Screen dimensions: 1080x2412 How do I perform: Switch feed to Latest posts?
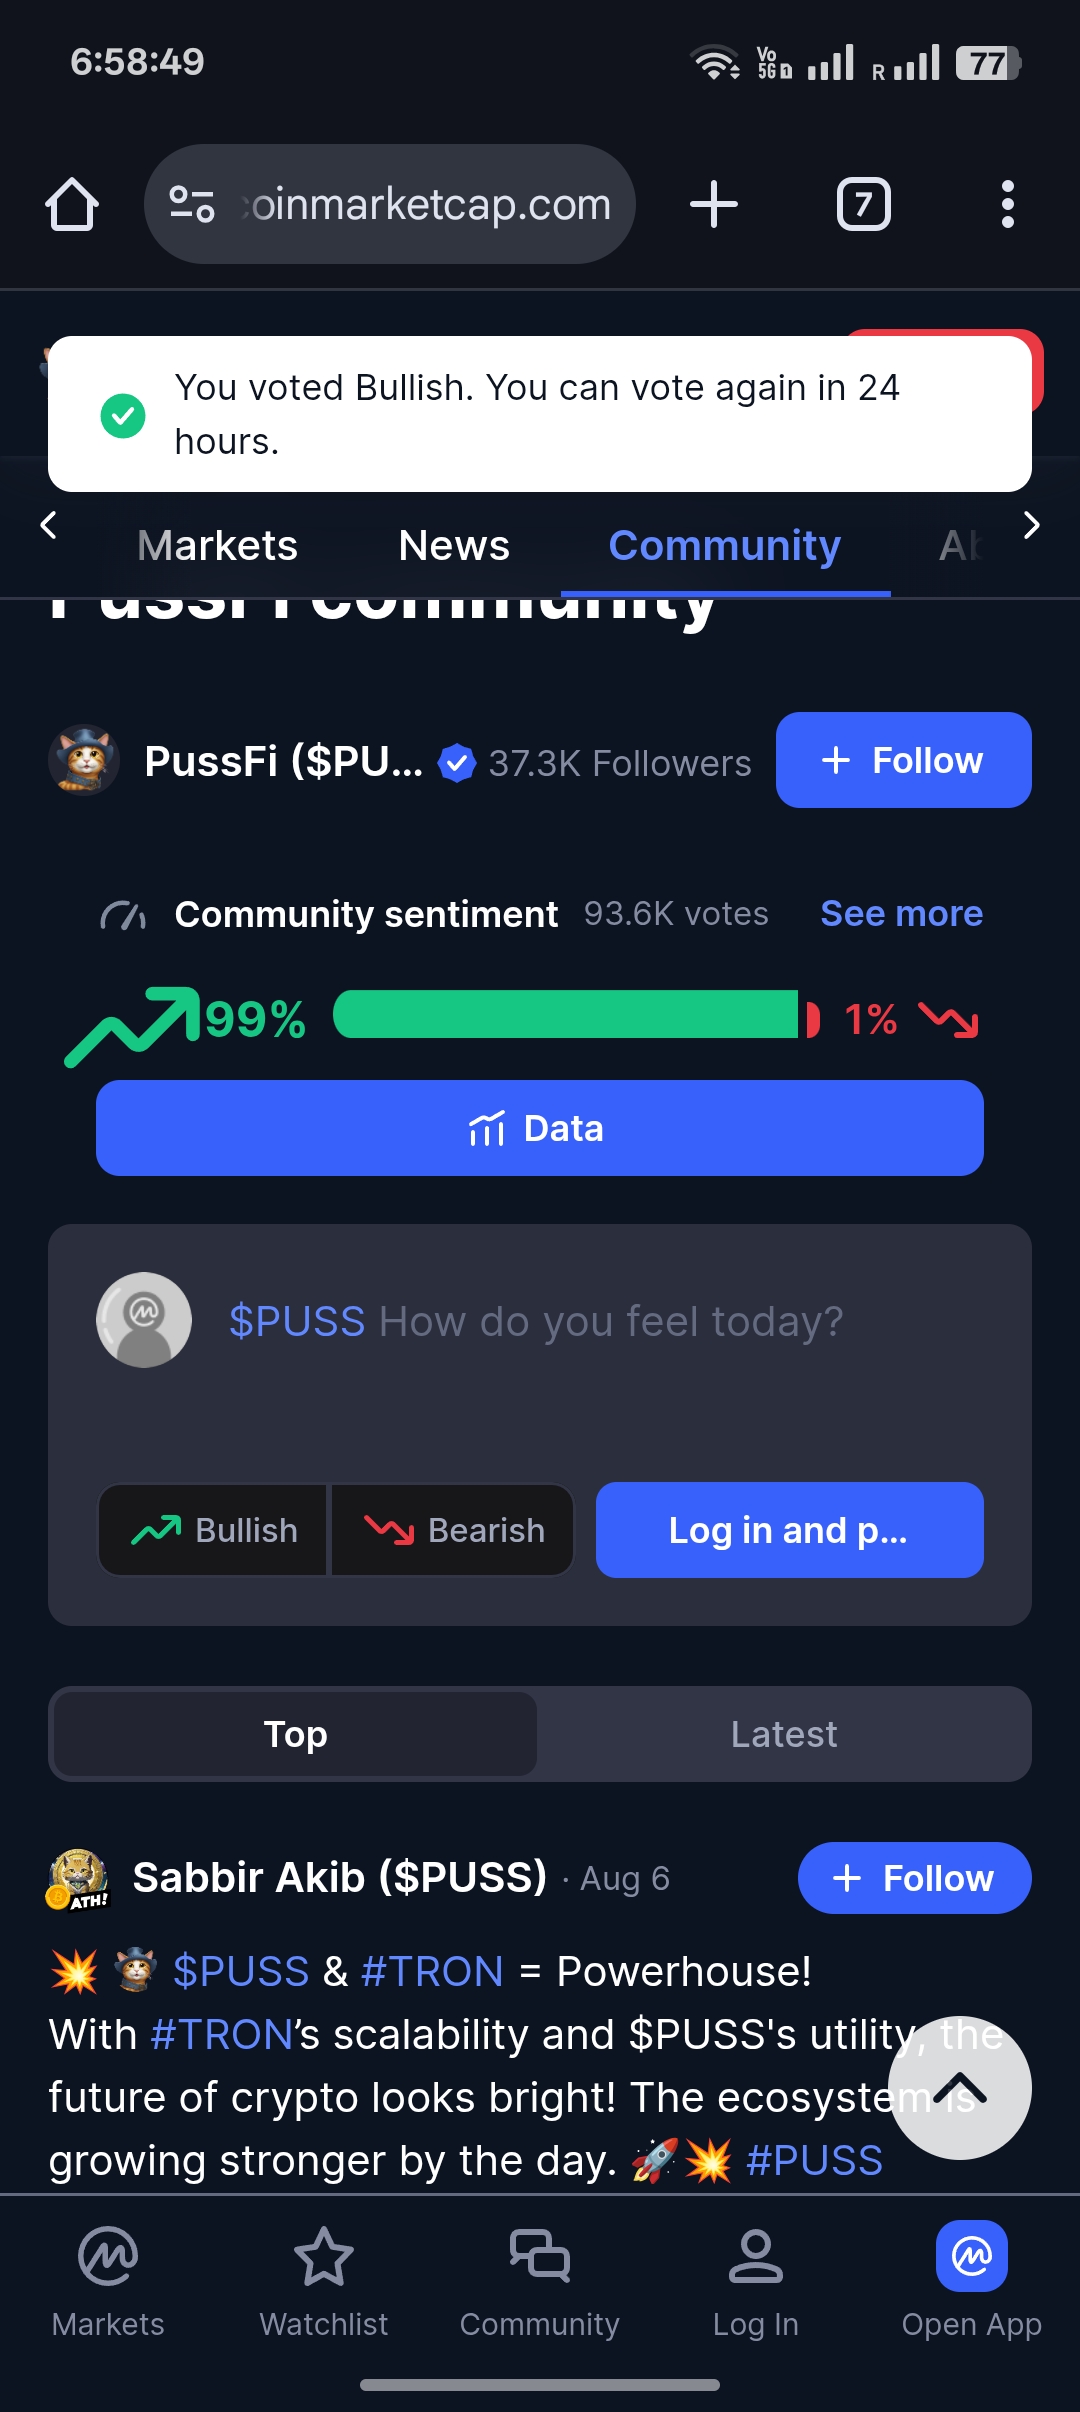tap(784, 1734)
